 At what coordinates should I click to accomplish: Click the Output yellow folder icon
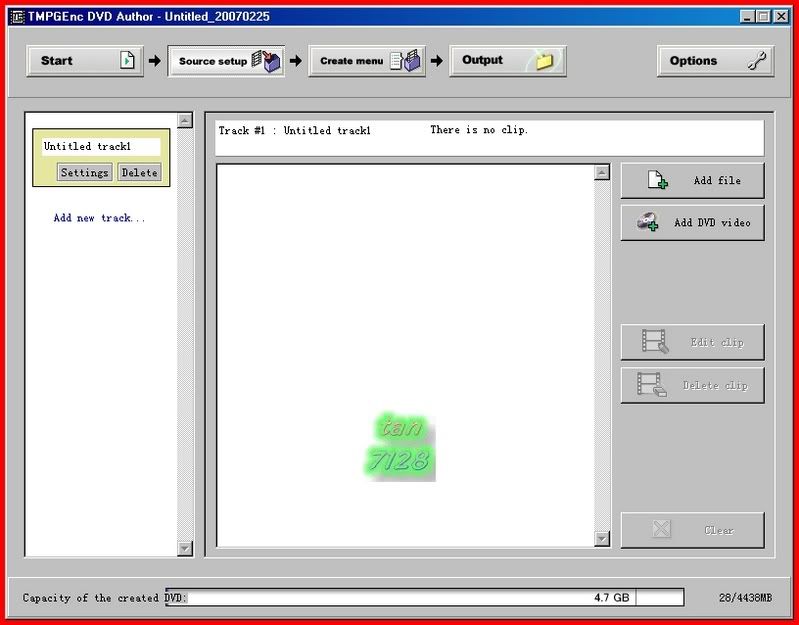point(545,61)
